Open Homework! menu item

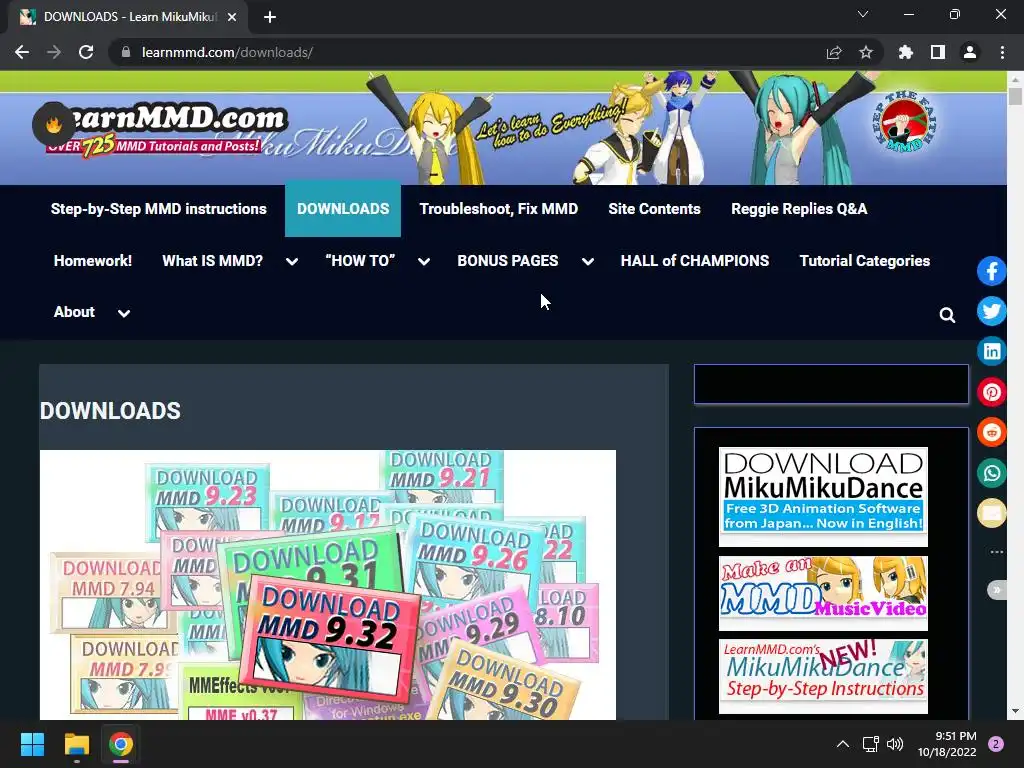(93, 261)
